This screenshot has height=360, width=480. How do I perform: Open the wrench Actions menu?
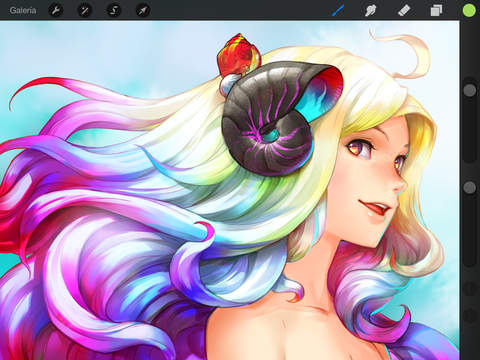click(x=56, y=10)
